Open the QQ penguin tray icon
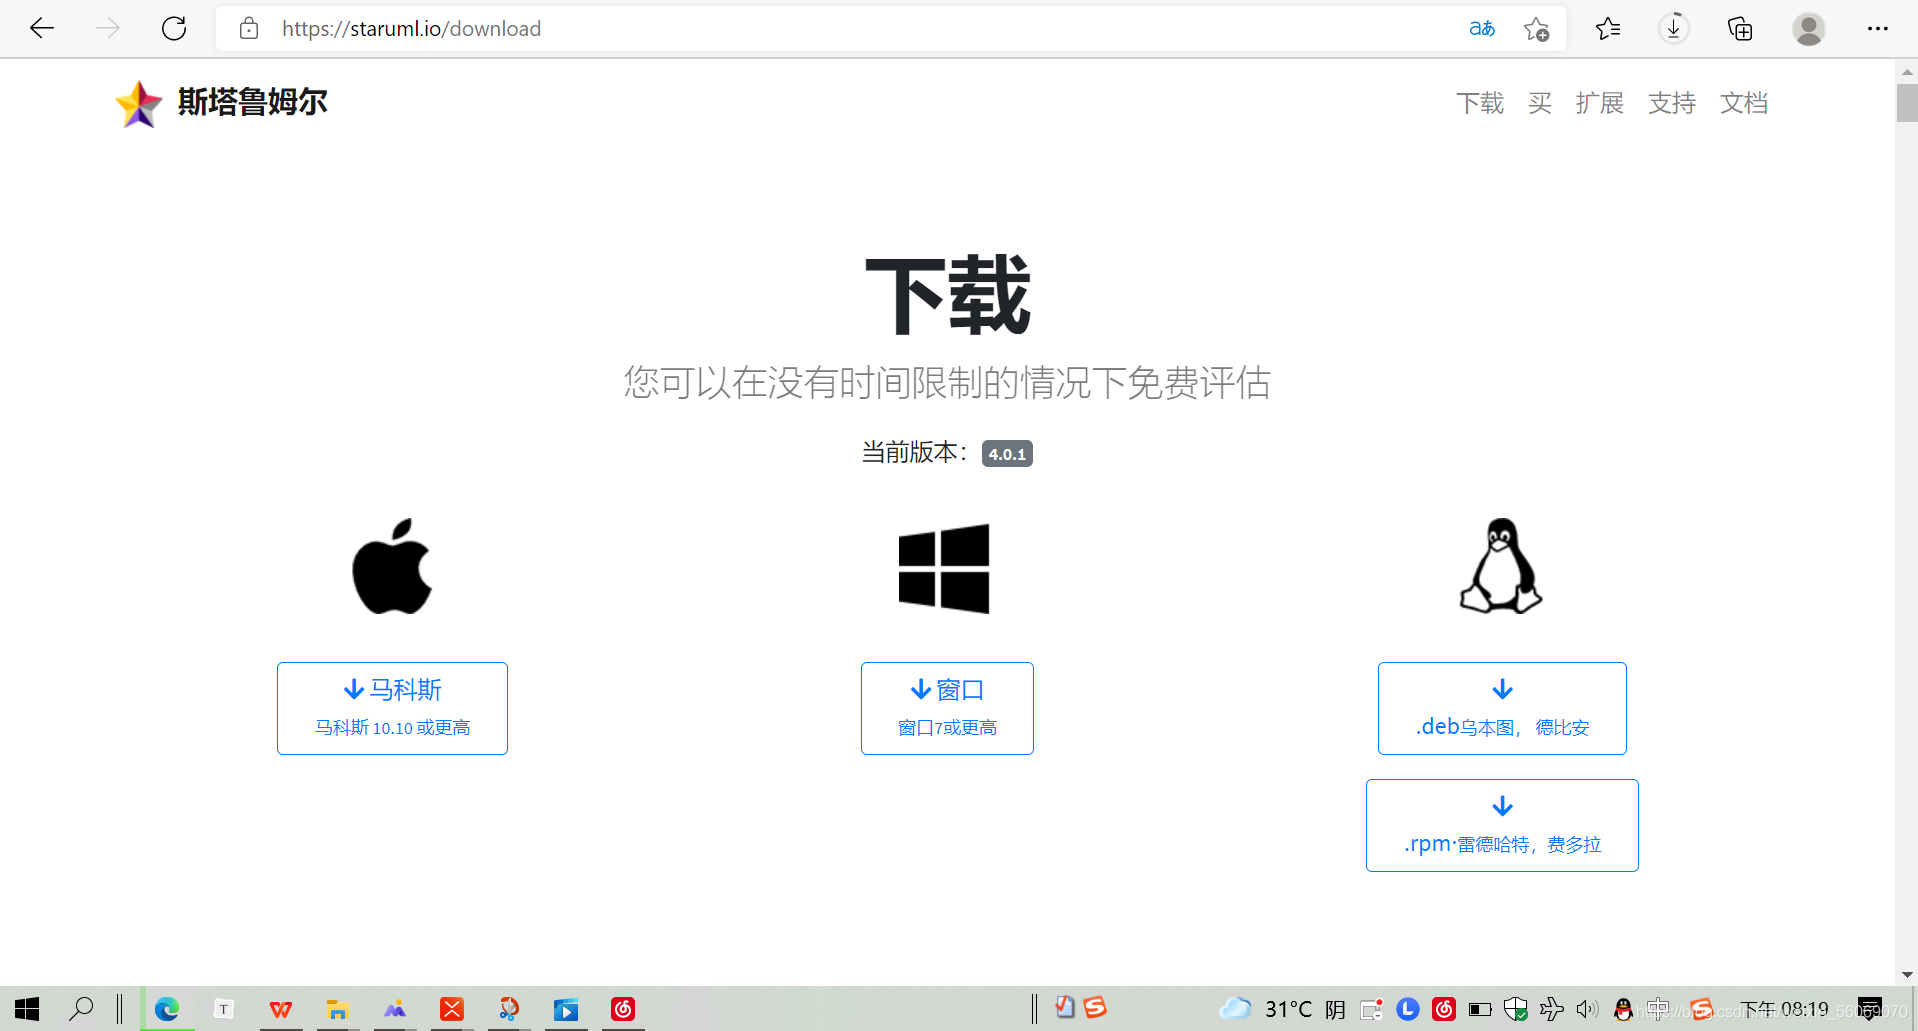Viewport: 1918px width, 1031px height. click(1623, 1009)
